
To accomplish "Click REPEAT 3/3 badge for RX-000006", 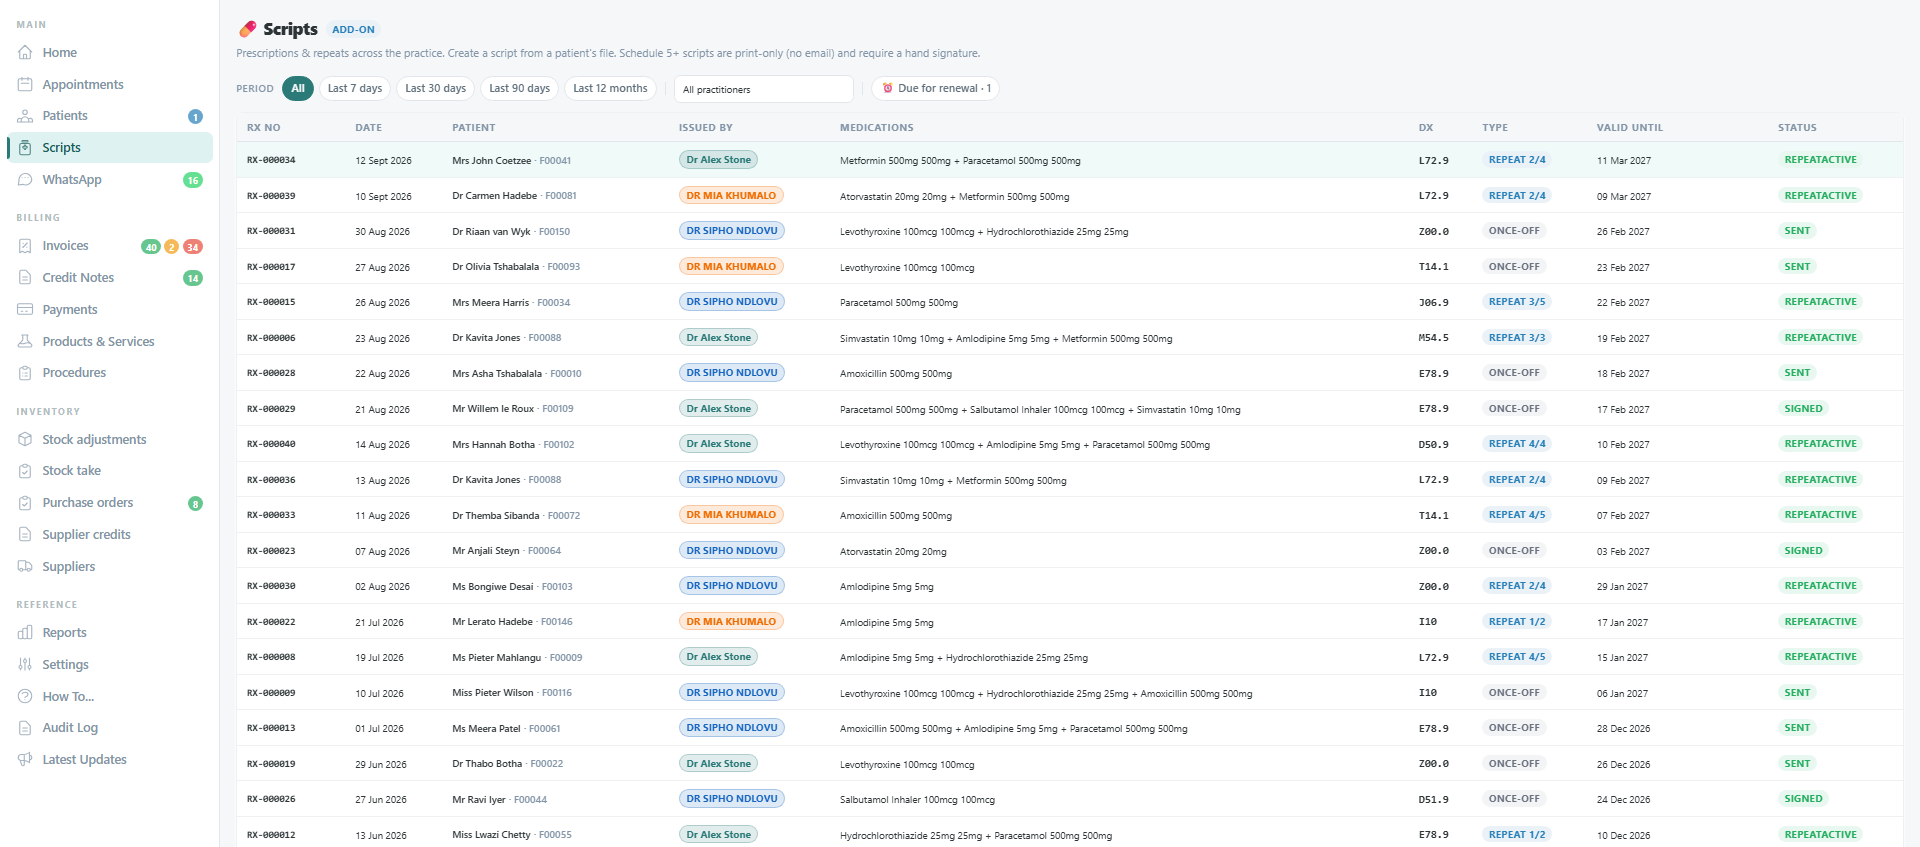I will pyautogui.click(x=1517, y=338).
